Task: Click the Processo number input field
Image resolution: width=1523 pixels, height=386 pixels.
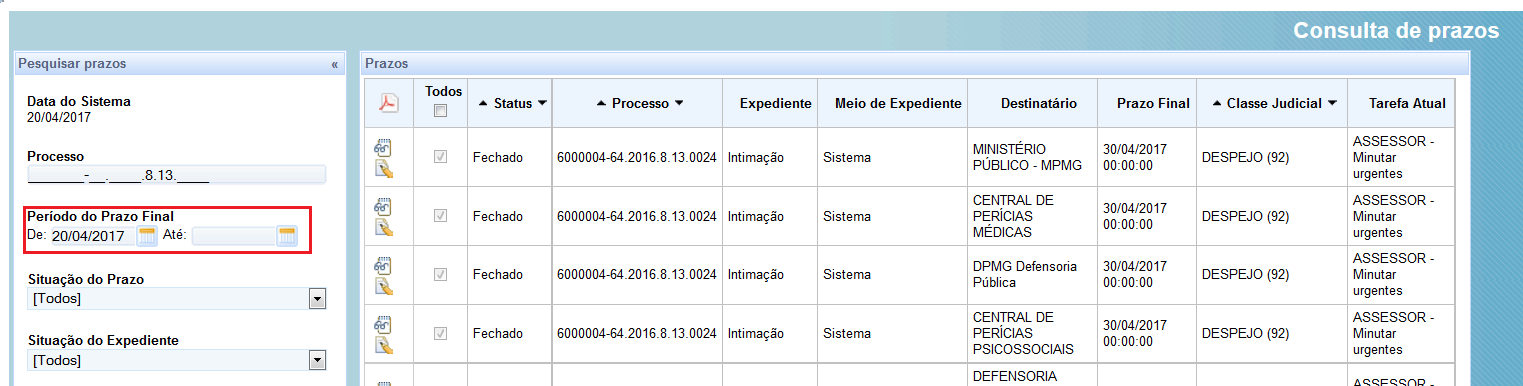Action: coord(176,175)
